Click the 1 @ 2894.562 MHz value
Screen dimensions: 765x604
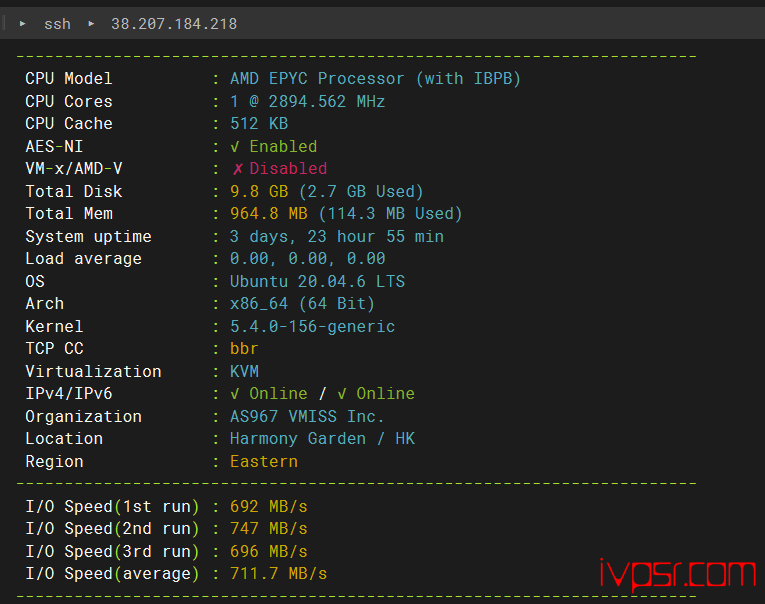pyautogui.click(x=307, y=101)
